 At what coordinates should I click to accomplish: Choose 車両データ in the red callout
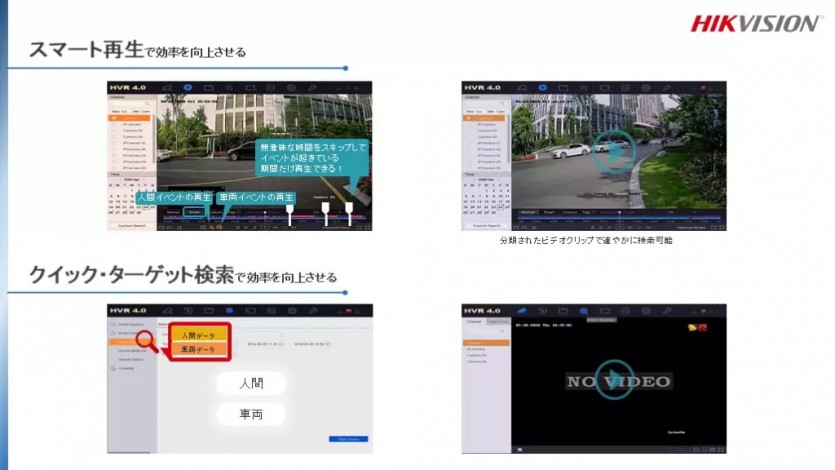pyautogui.click(x=198, y=349)
